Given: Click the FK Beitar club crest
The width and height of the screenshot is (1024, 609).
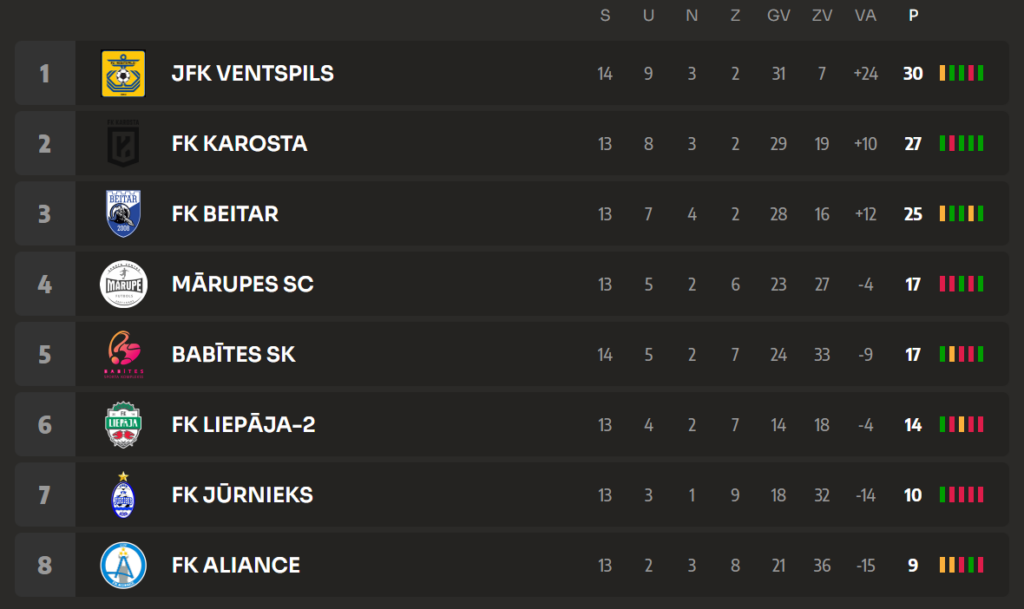Looking at the screenshot, I should [x=124, y=214].
